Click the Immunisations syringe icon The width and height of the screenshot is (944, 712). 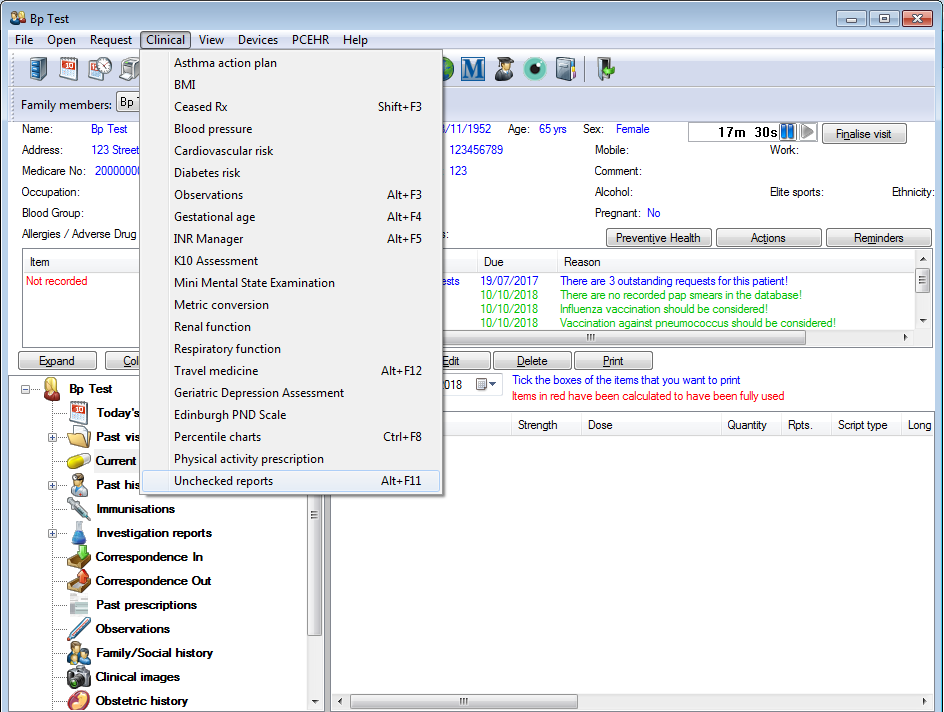coord(79,509)
